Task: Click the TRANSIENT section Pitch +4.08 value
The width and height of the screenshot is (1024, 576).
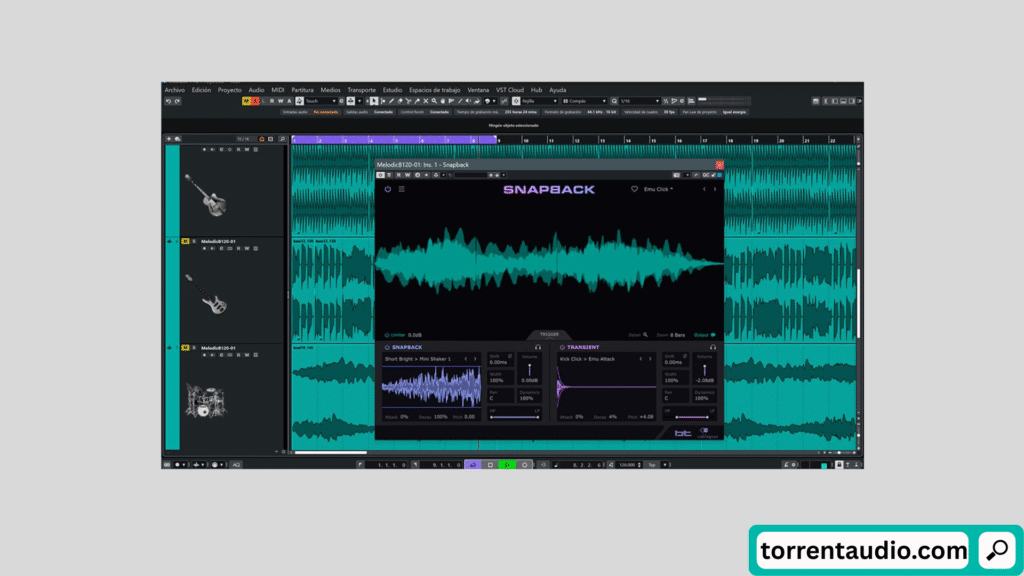Action: click(647, 417)
